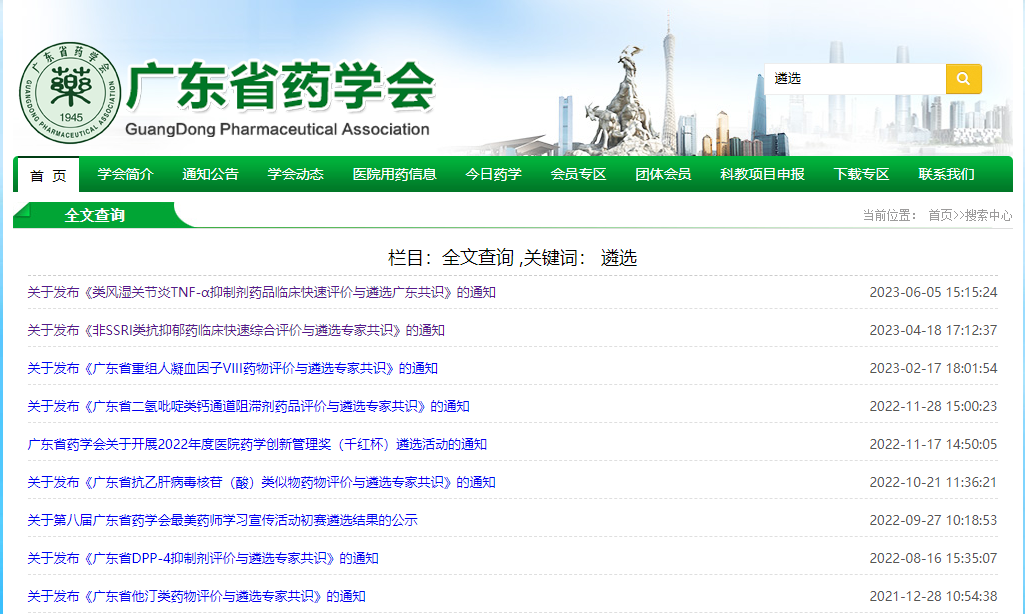
Task: Click the date 2023-04-18 17:12:37
Action: (933, 330)
